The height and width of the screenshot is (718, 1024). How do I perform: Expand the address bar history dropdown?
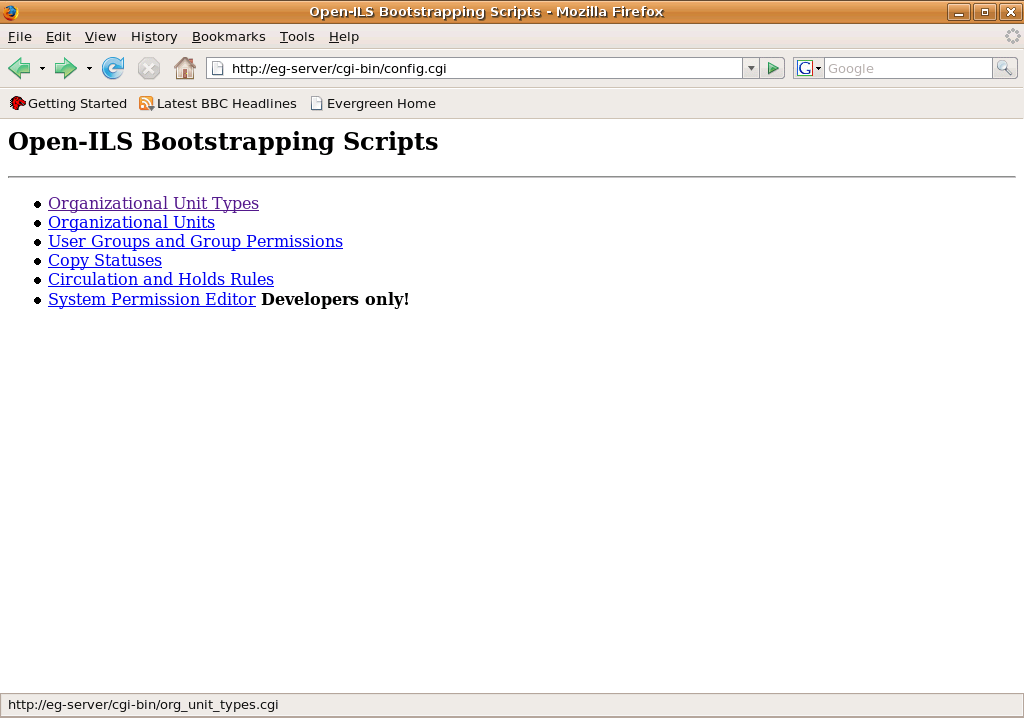[751, 69]
